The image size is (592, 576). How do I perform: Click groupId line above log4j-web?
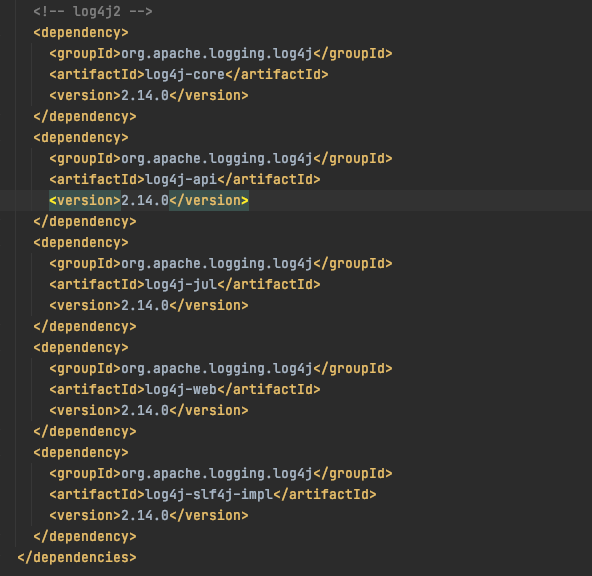[221, 368]
